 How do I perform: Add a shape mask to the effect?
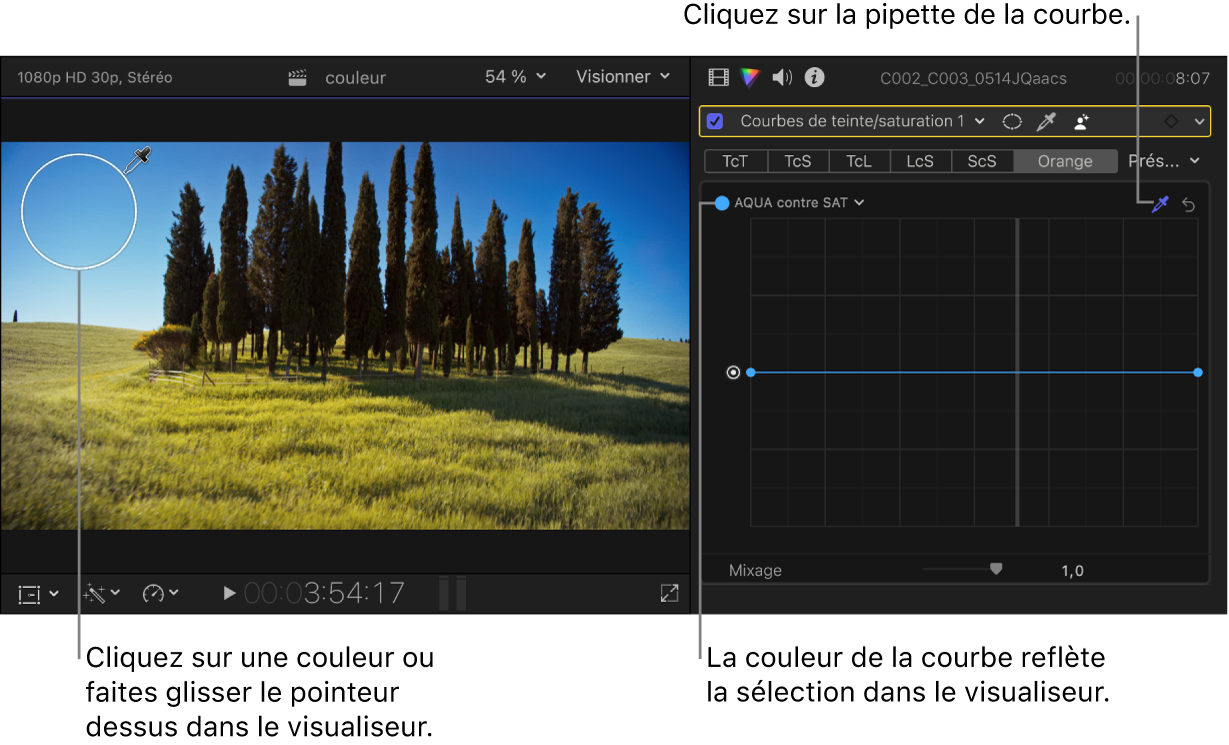click(1013, 121)
